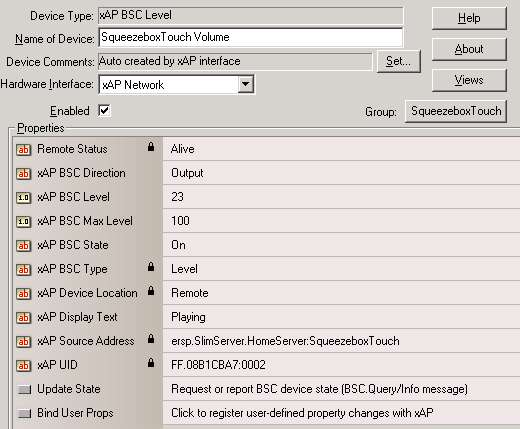Viewport: 520px width, 429px height.
Task: Open the SqueezeboxTouch group selector
Action: (x=456, y=111)
